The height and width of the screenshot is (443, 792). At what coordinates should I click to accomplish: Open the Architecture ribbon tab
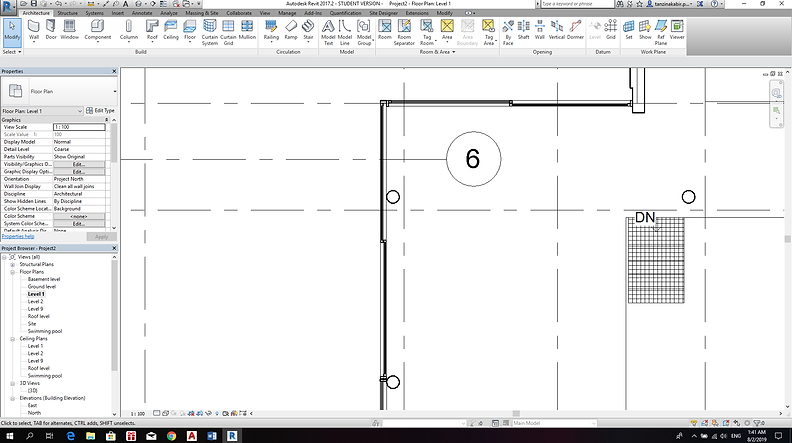[36, 13]
